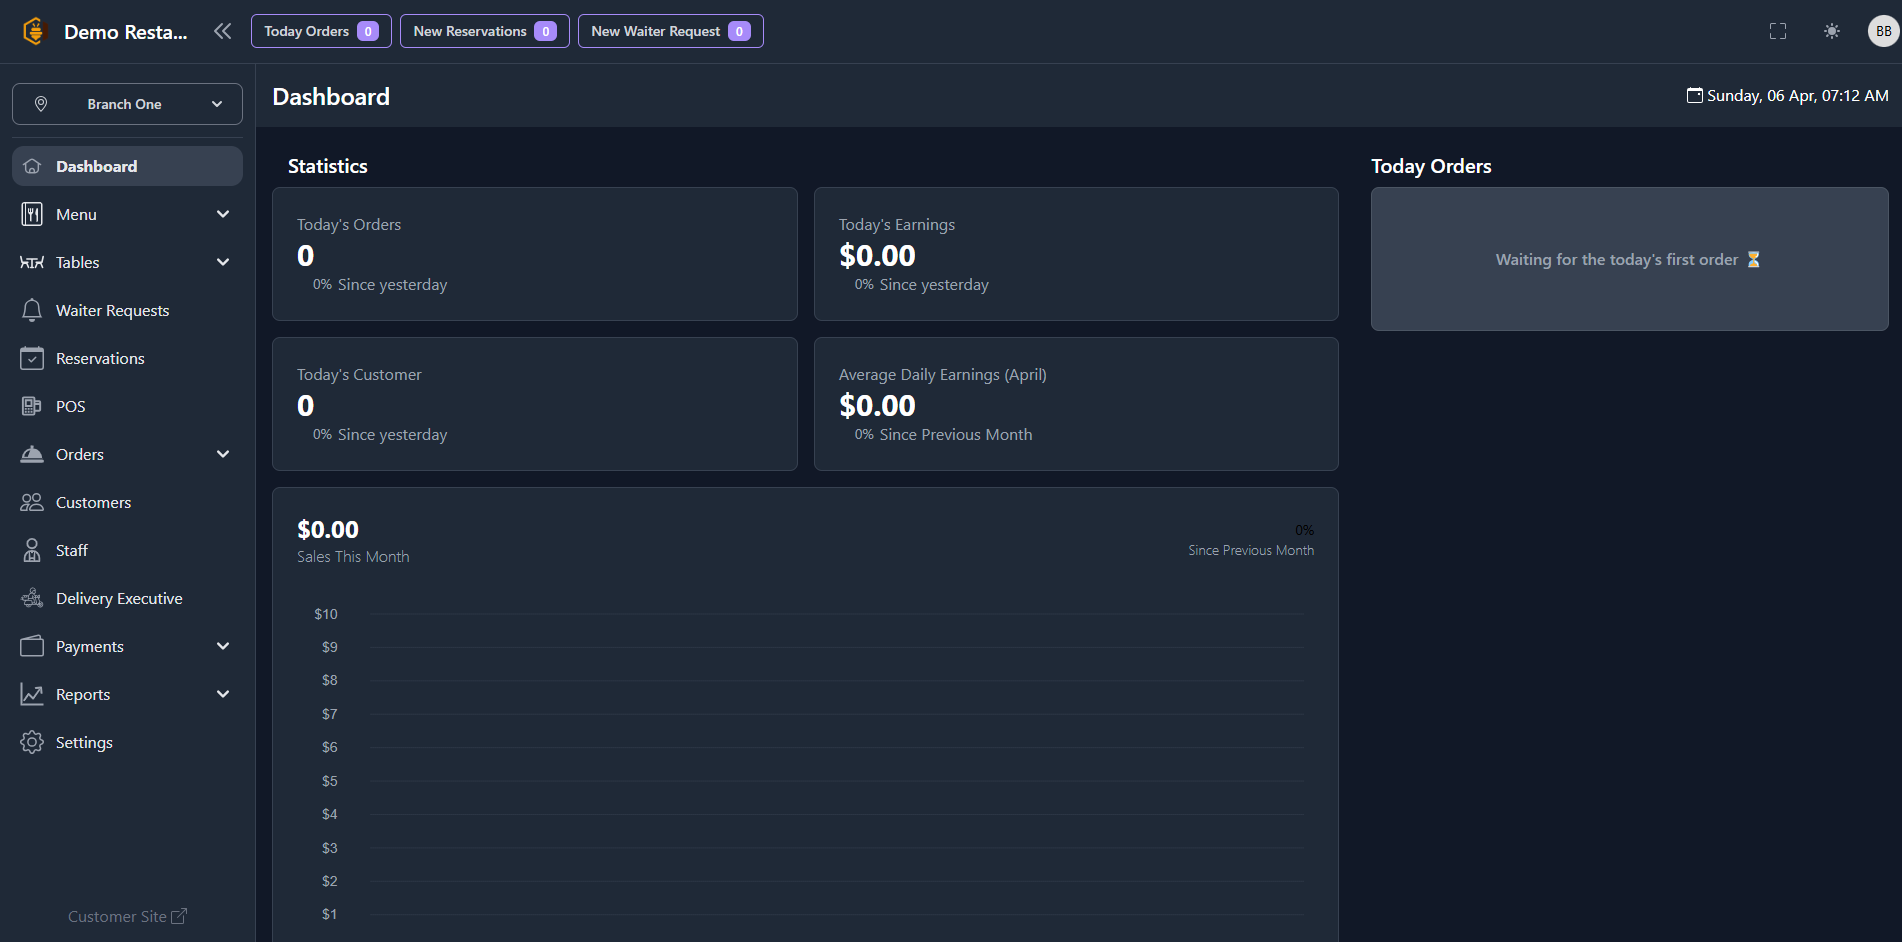Viewport: 1902px width, 942px height.
Task: Click the New Reservations button
Action: tap(484, 31)
